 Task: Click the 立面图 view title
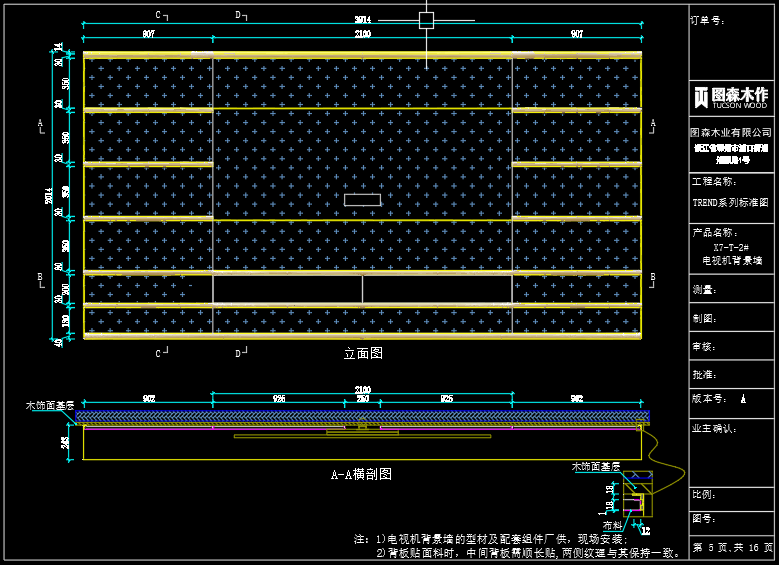point(362,353)
